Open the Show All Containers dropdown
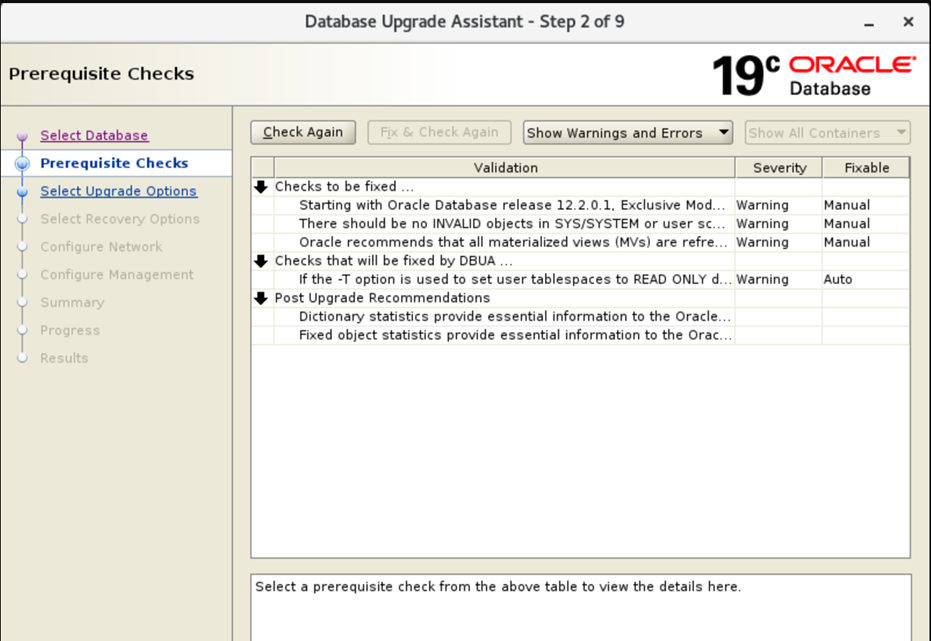Image resolution: width=931 pixels, height=641 pixels. tap(827, 132)
